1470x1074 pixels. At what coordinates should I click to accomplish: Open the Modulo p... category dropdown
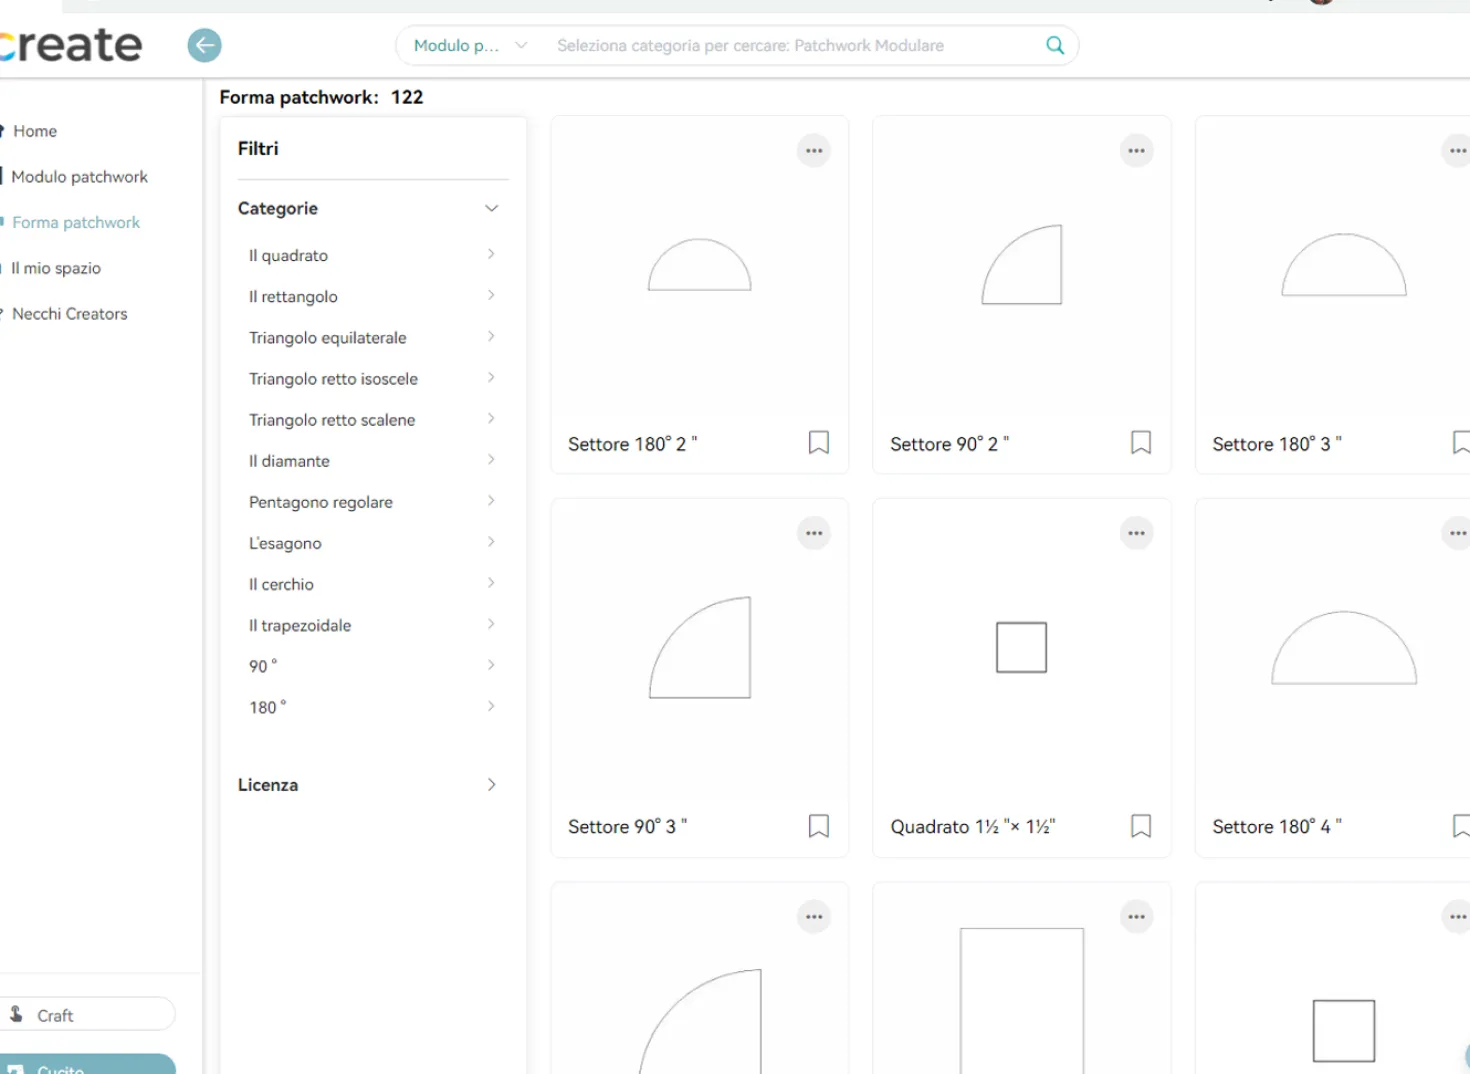470,45
